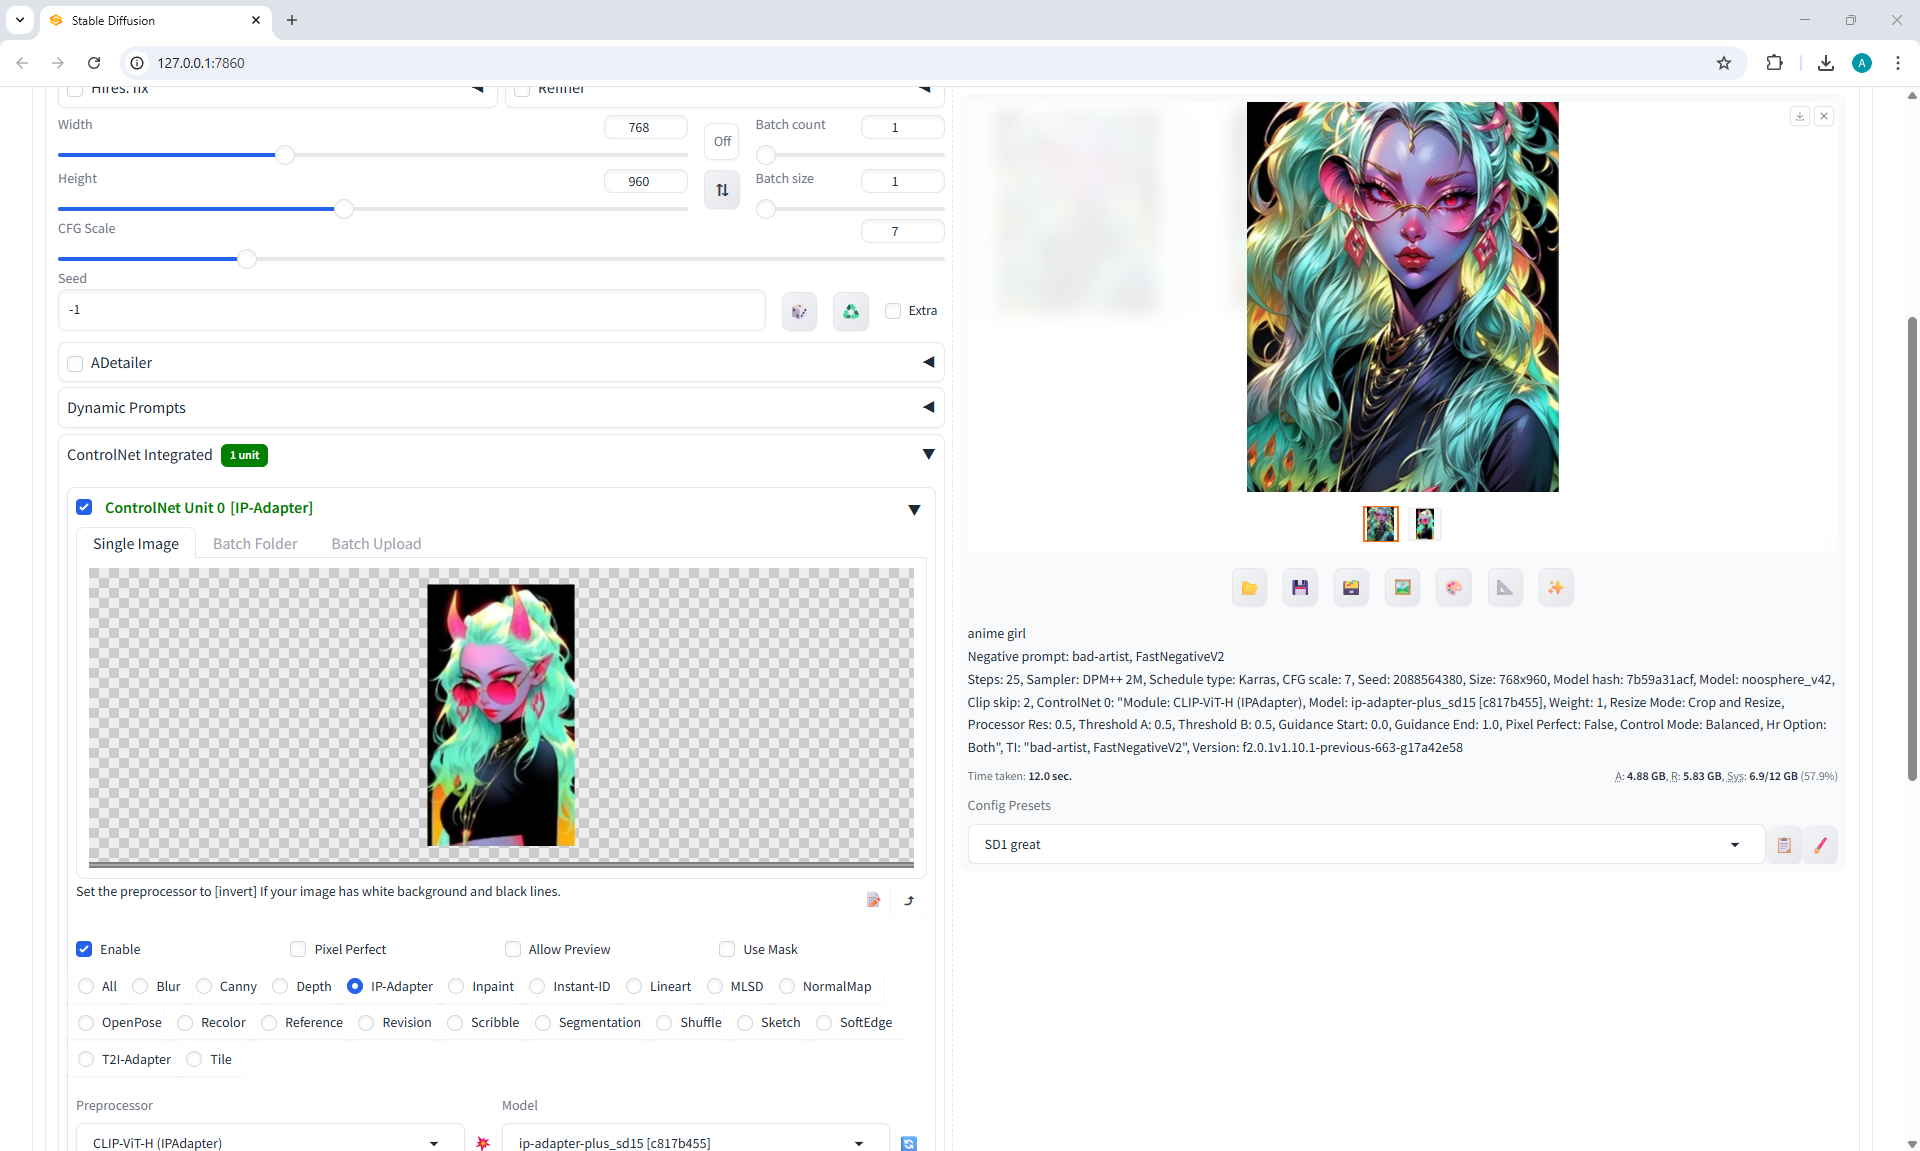Click the green recycle reuse seed icon
The width and height of the screenshot is (1920, 1151).
coord(850,311)
